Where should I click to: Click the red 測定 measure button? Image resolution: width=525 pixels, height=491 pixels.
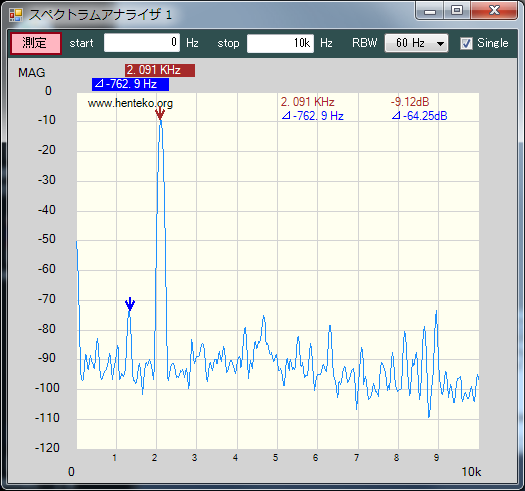pos(35,43)
